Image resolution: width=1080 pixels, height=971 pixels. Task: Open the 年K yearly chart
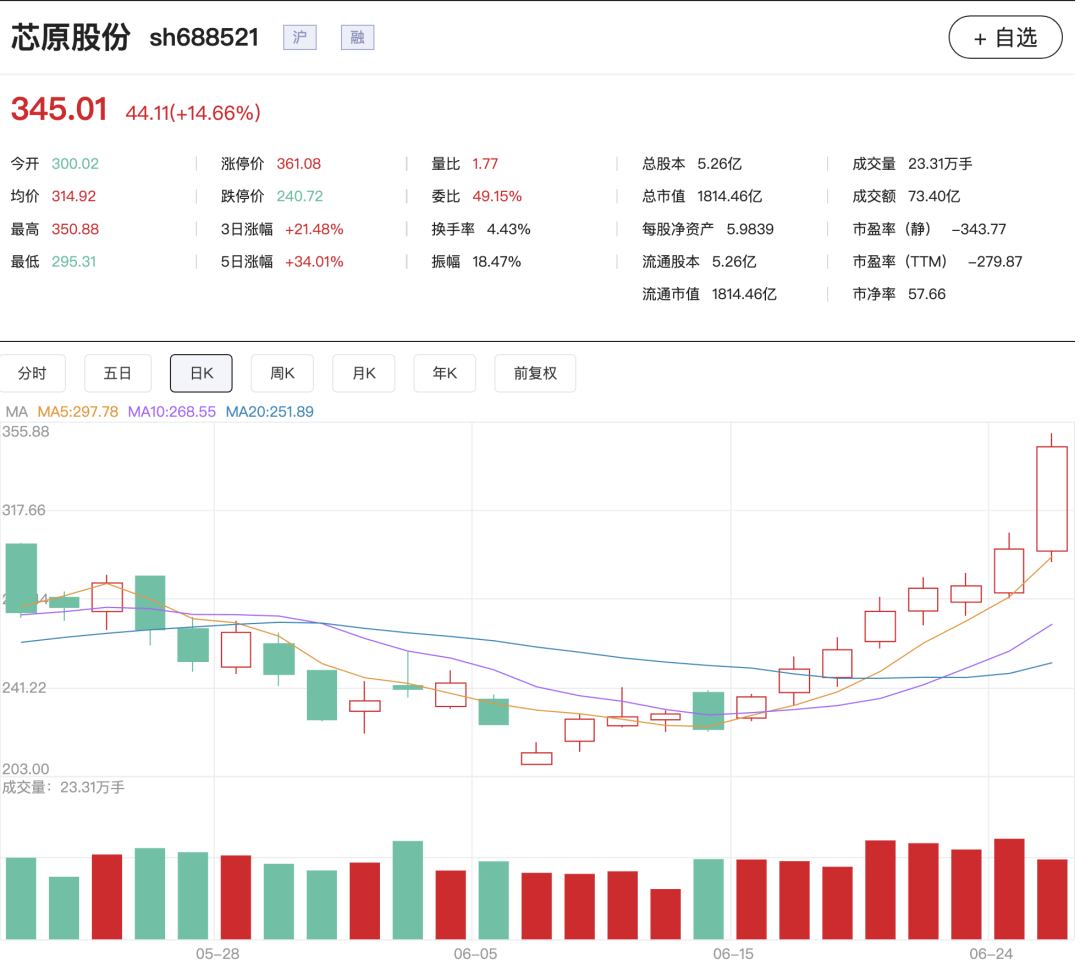point(445,373)
